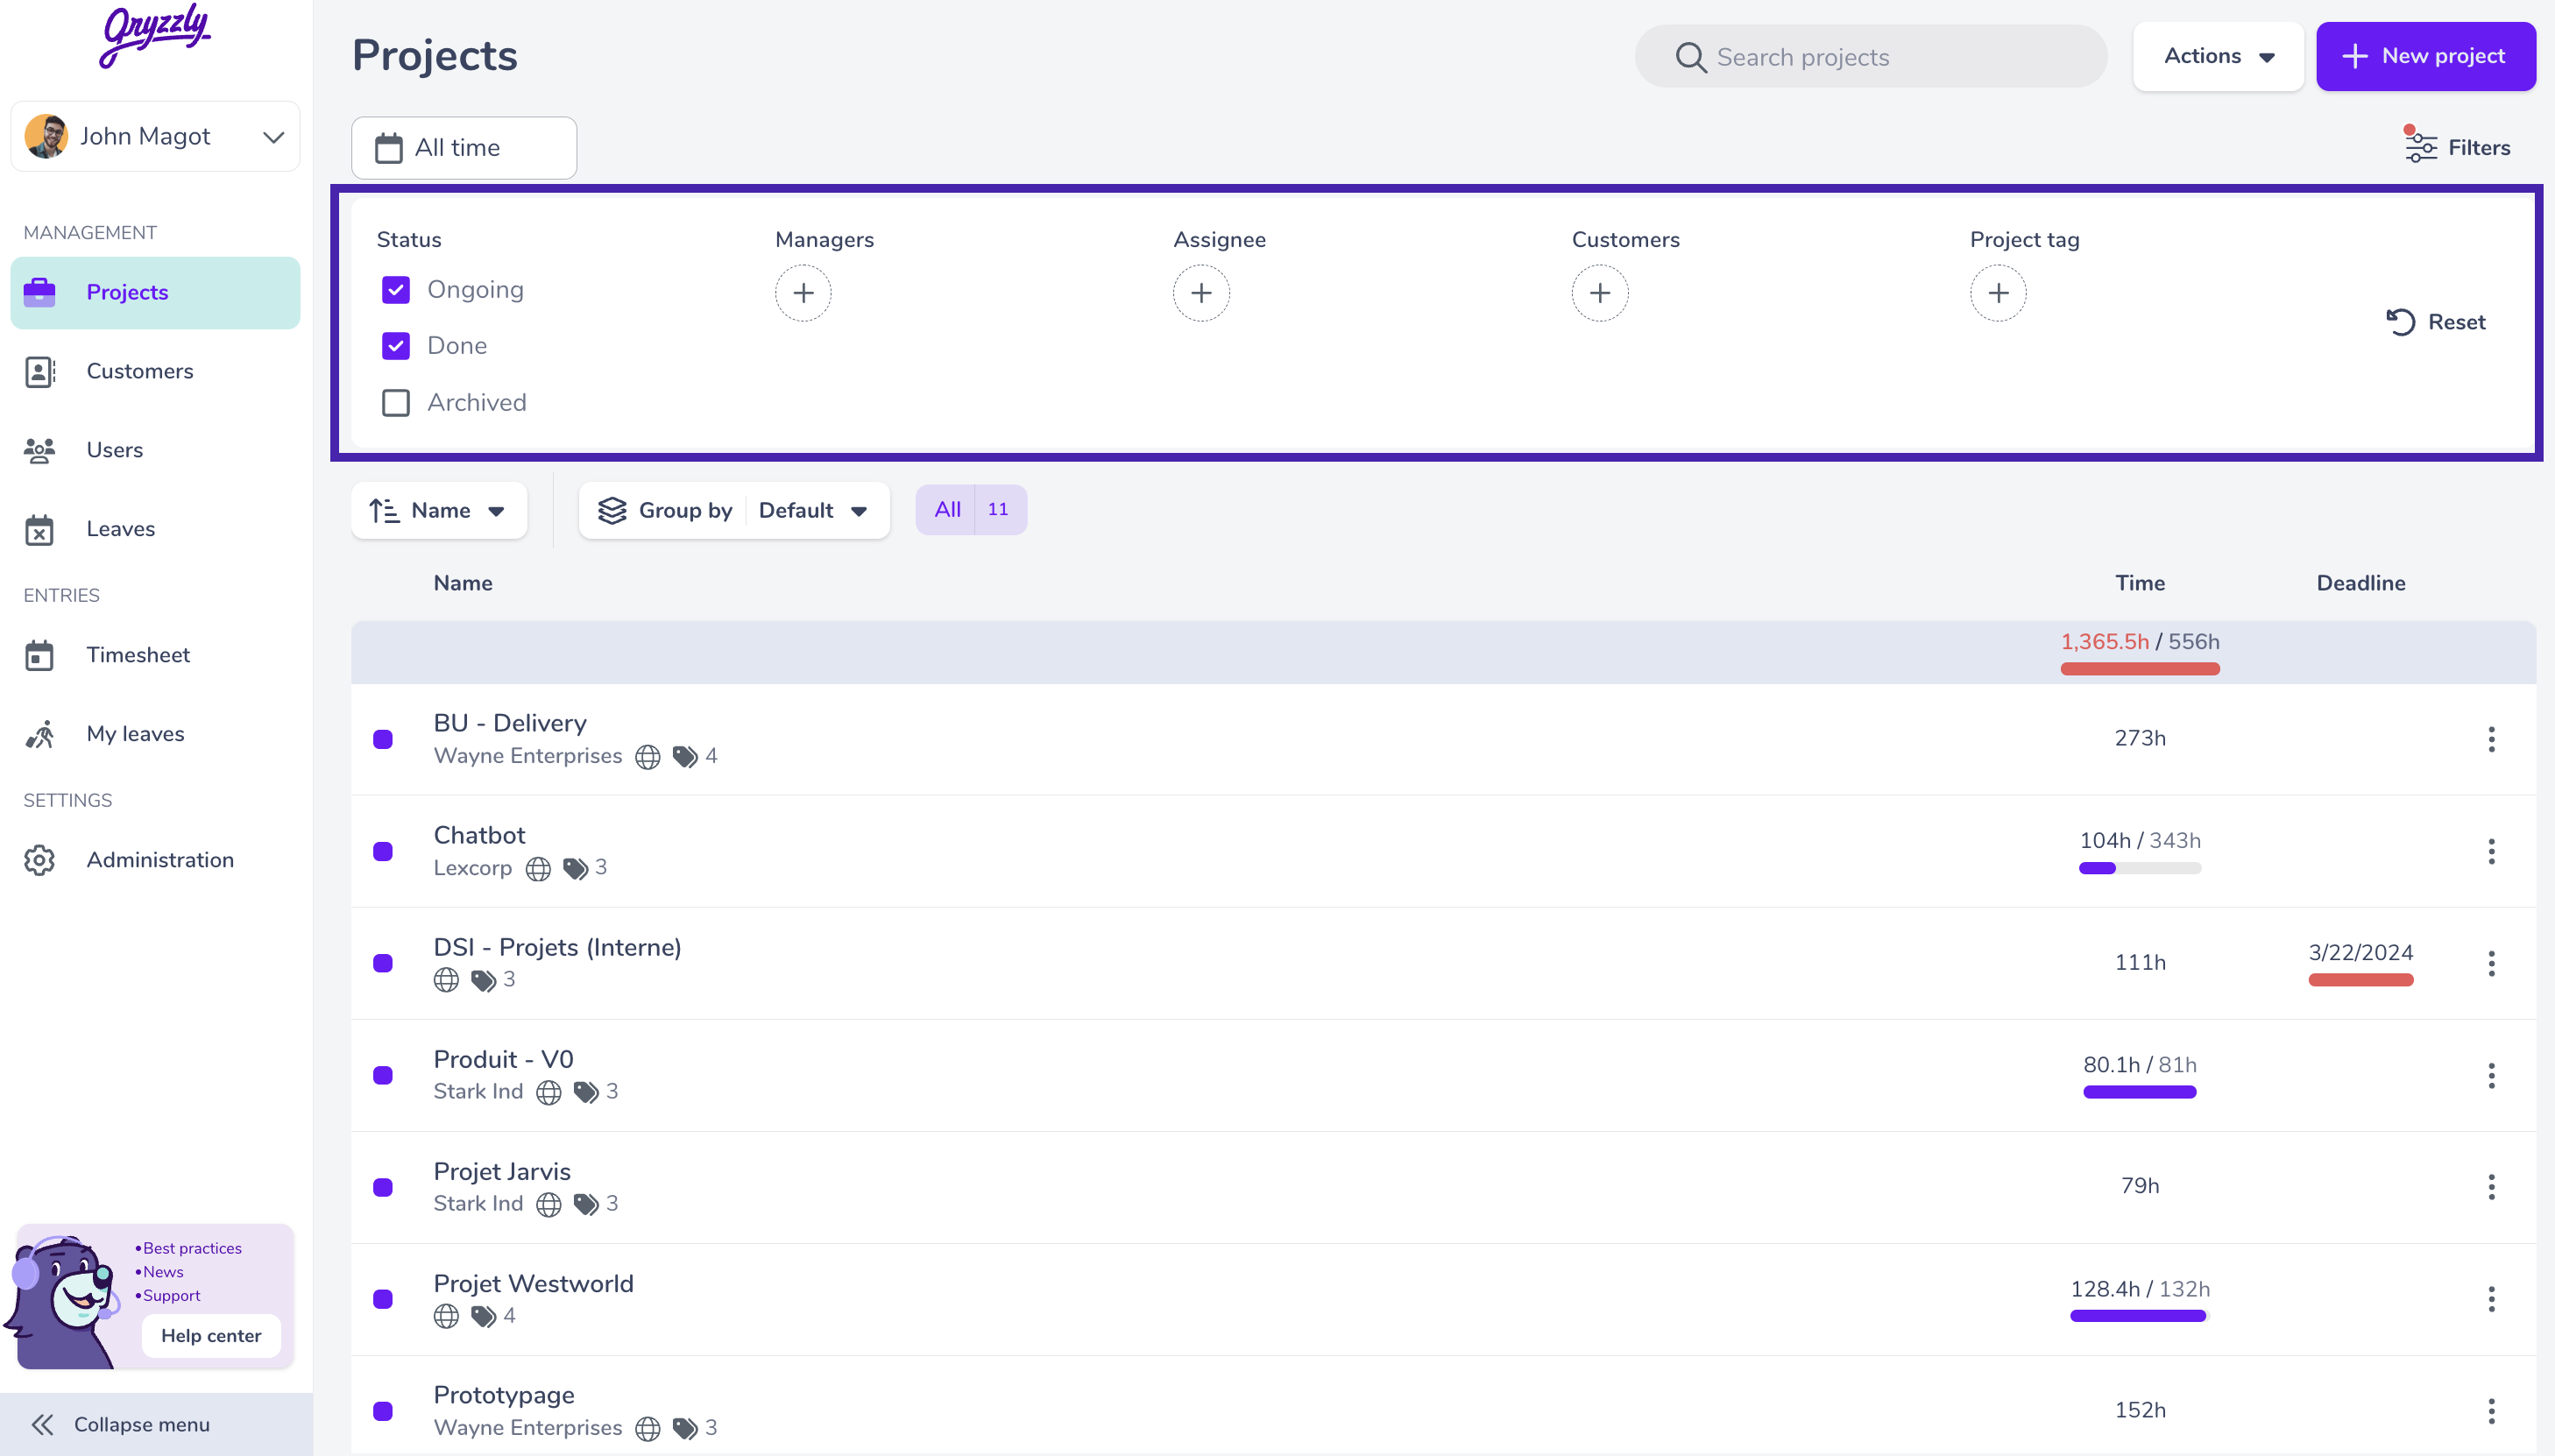Image resolution: width=2555 pixels, height=1456 pixels.
Task: Open the options menu for Projet Jarvis
Action: pos(2491,1187)
